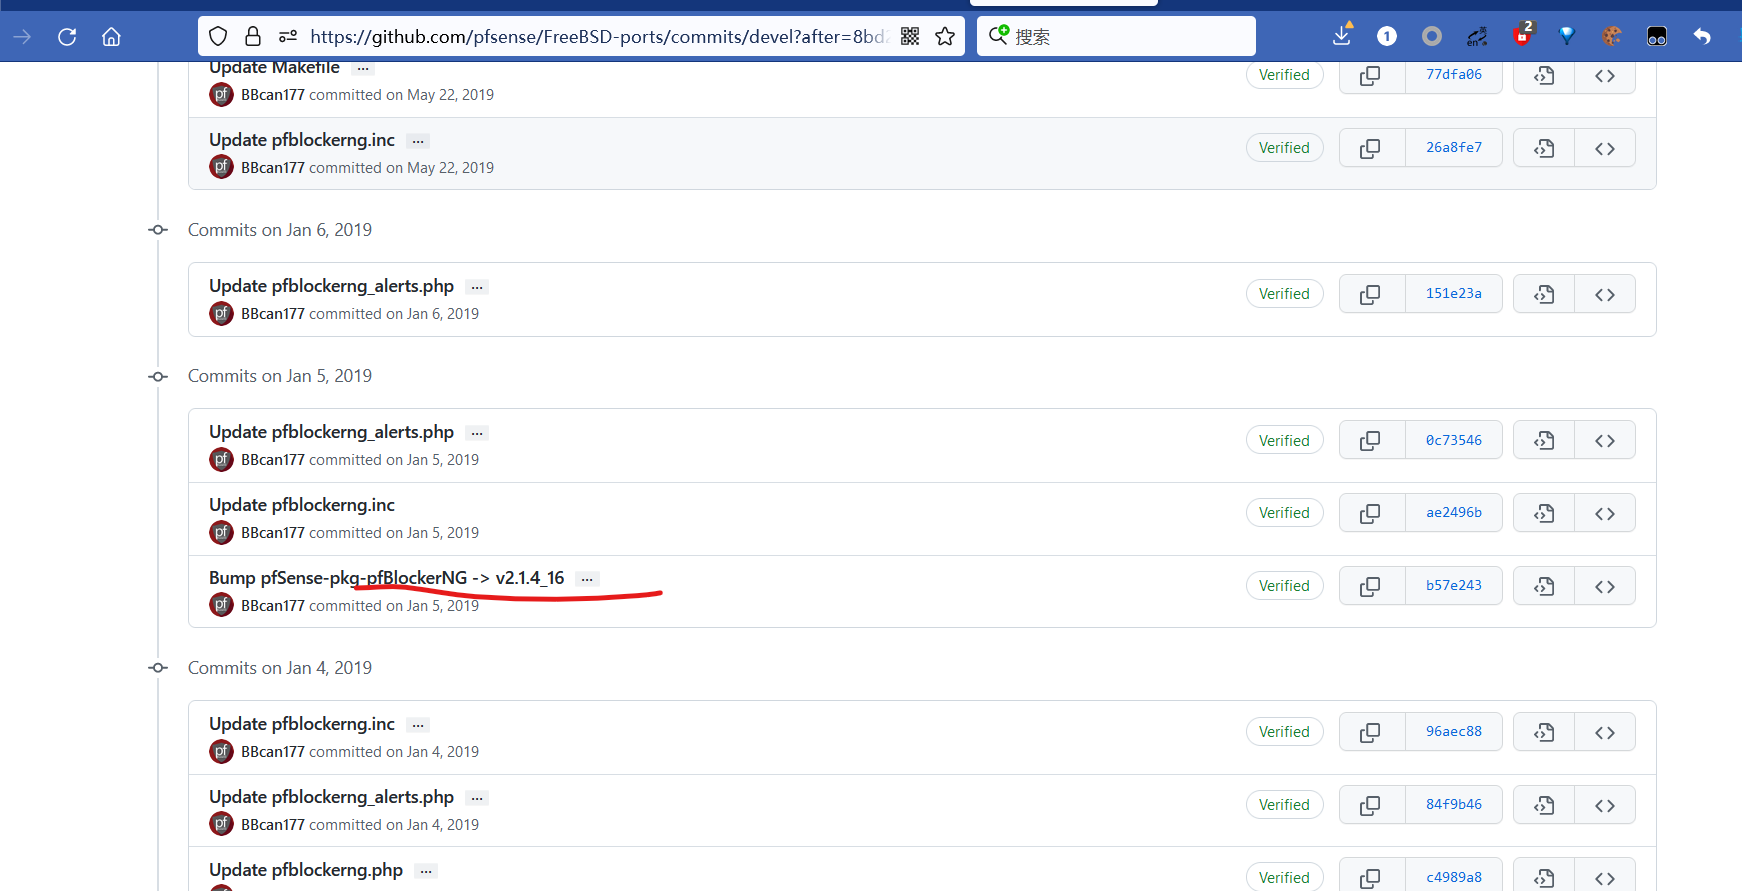Click the author avatar on the Bump pfSense-pkg commit

pos(221,605)
